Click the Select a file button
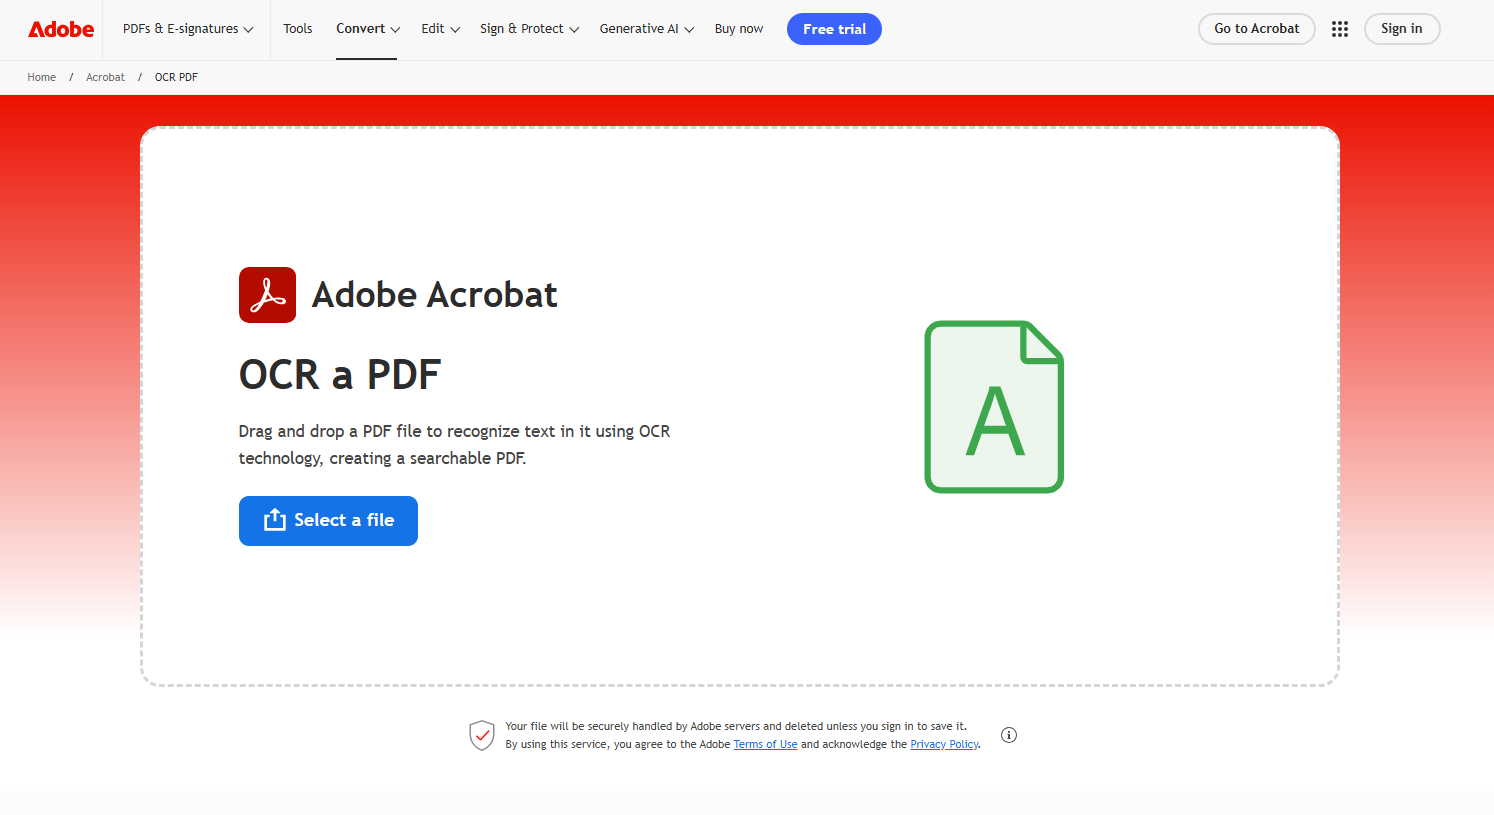The height and width of the screenshot is (815, 1494). pos(328,521)
